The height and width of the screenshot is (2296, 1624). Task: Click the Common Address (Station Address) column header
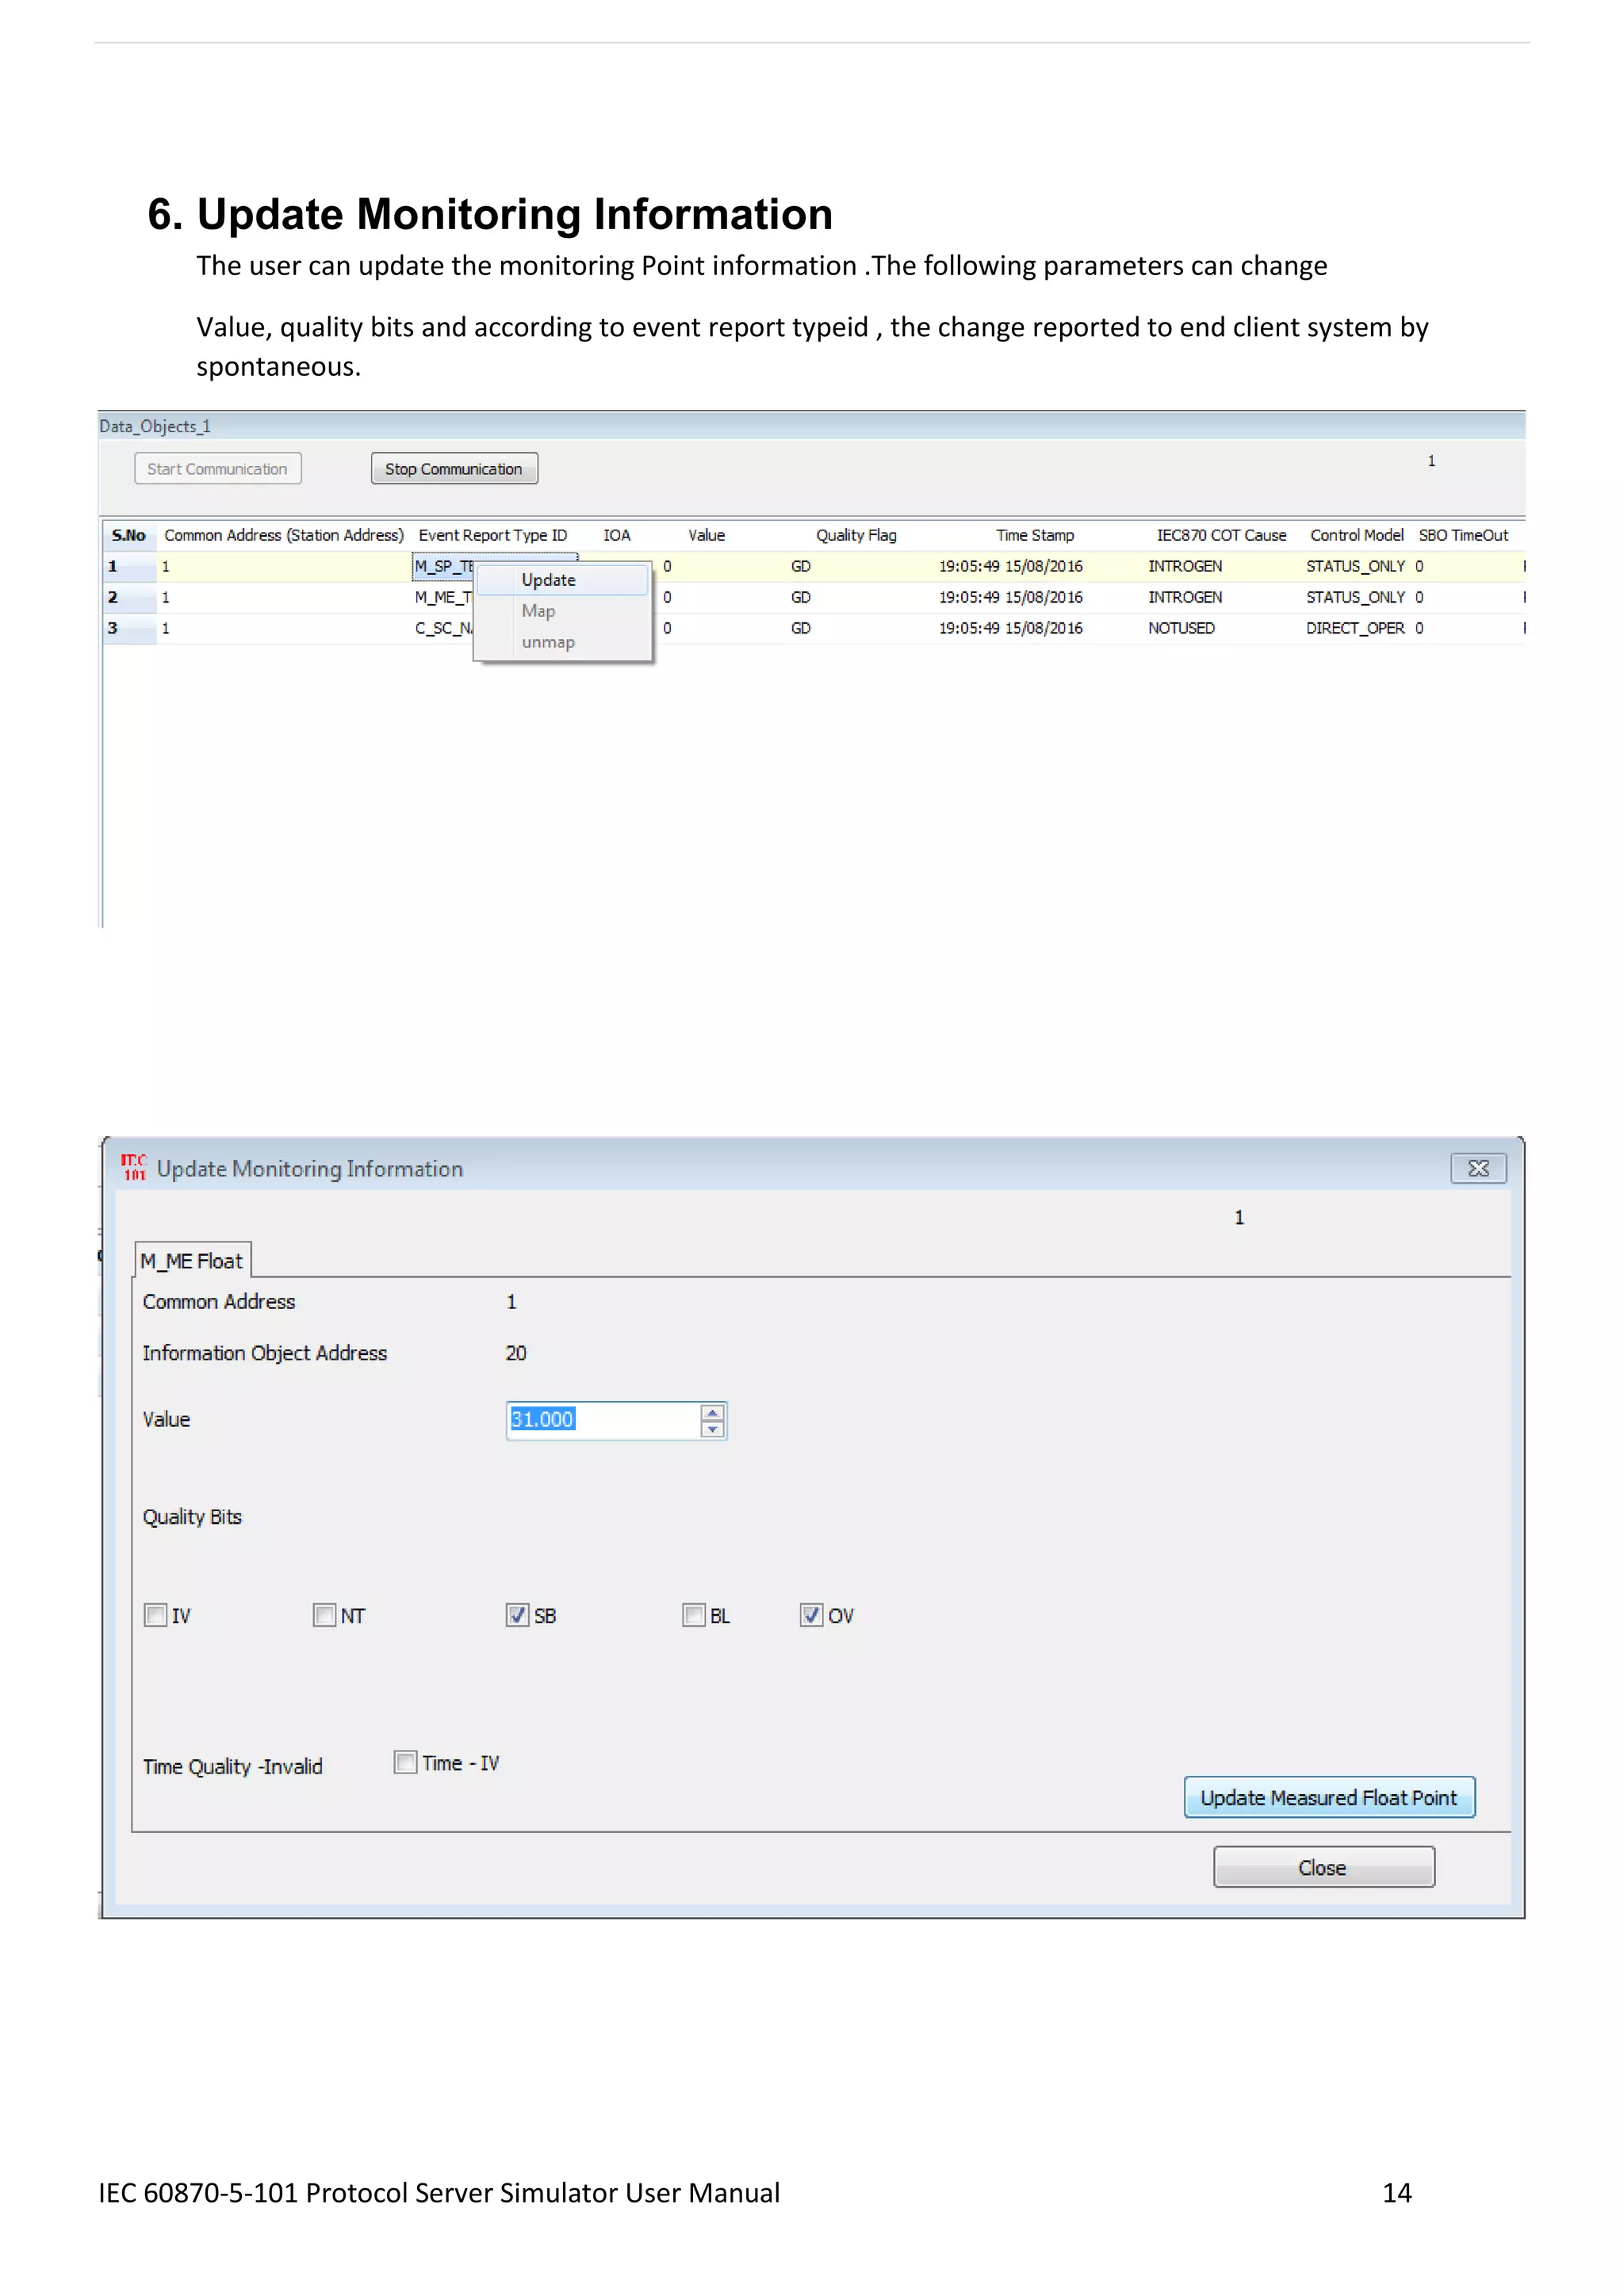[x=284, y=535]
